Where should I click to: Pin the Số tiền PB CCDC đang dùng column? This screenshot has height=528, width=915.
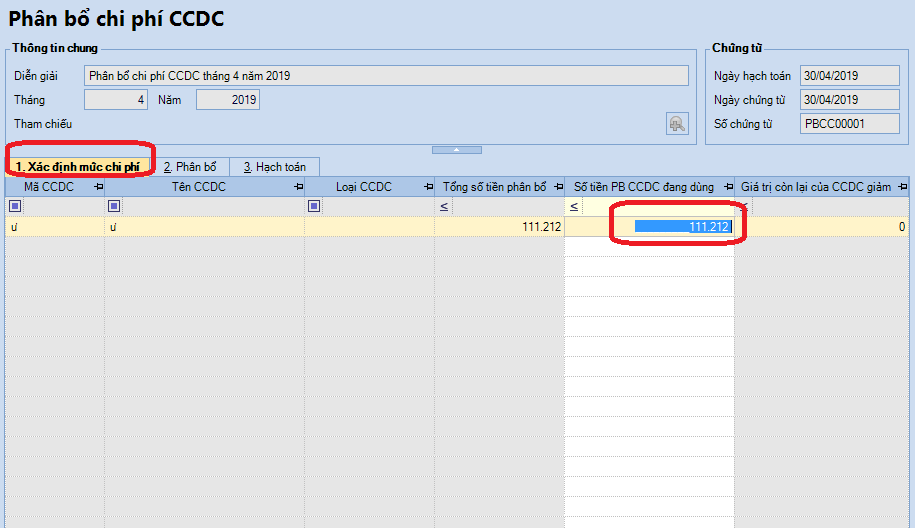click(727, 187)
